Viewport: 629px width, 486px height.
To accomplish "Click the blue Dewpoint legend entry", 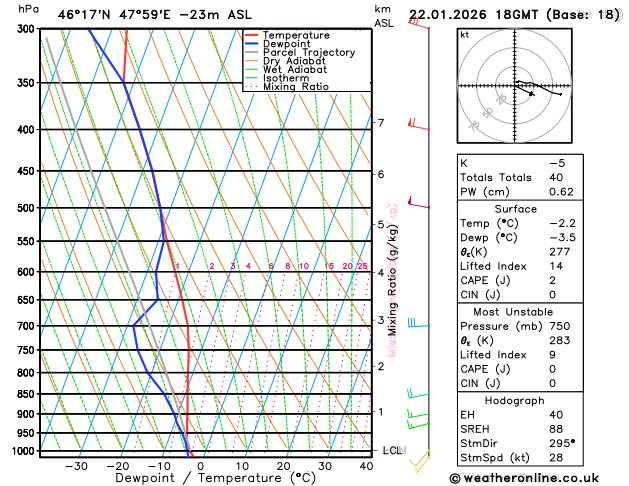I will pyautogui.click(x=278, y=44).
